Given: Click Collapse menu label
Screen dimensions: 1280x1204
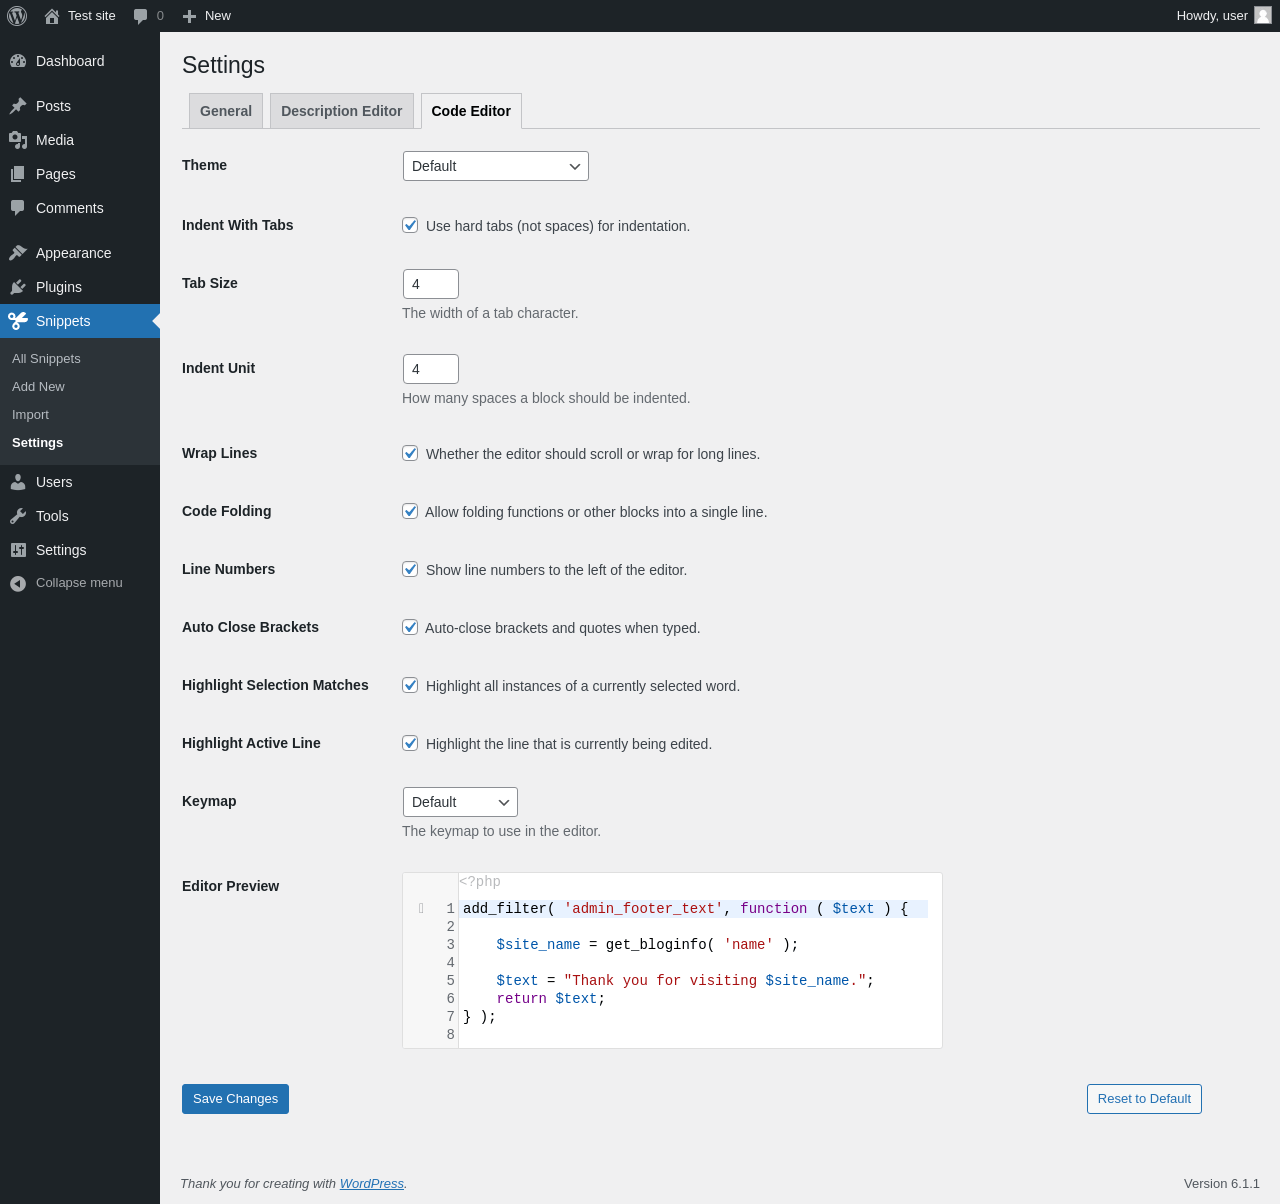Looking at the screenshot, I should [x=79, y=583].
